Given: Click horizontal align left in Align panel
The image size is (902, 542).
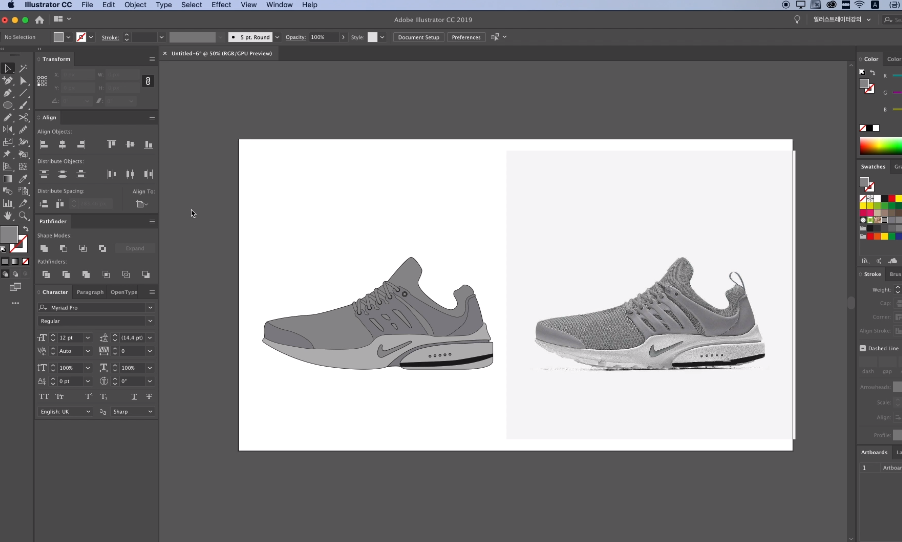Looking at the screenshot, I should click(x=44, y=144).
